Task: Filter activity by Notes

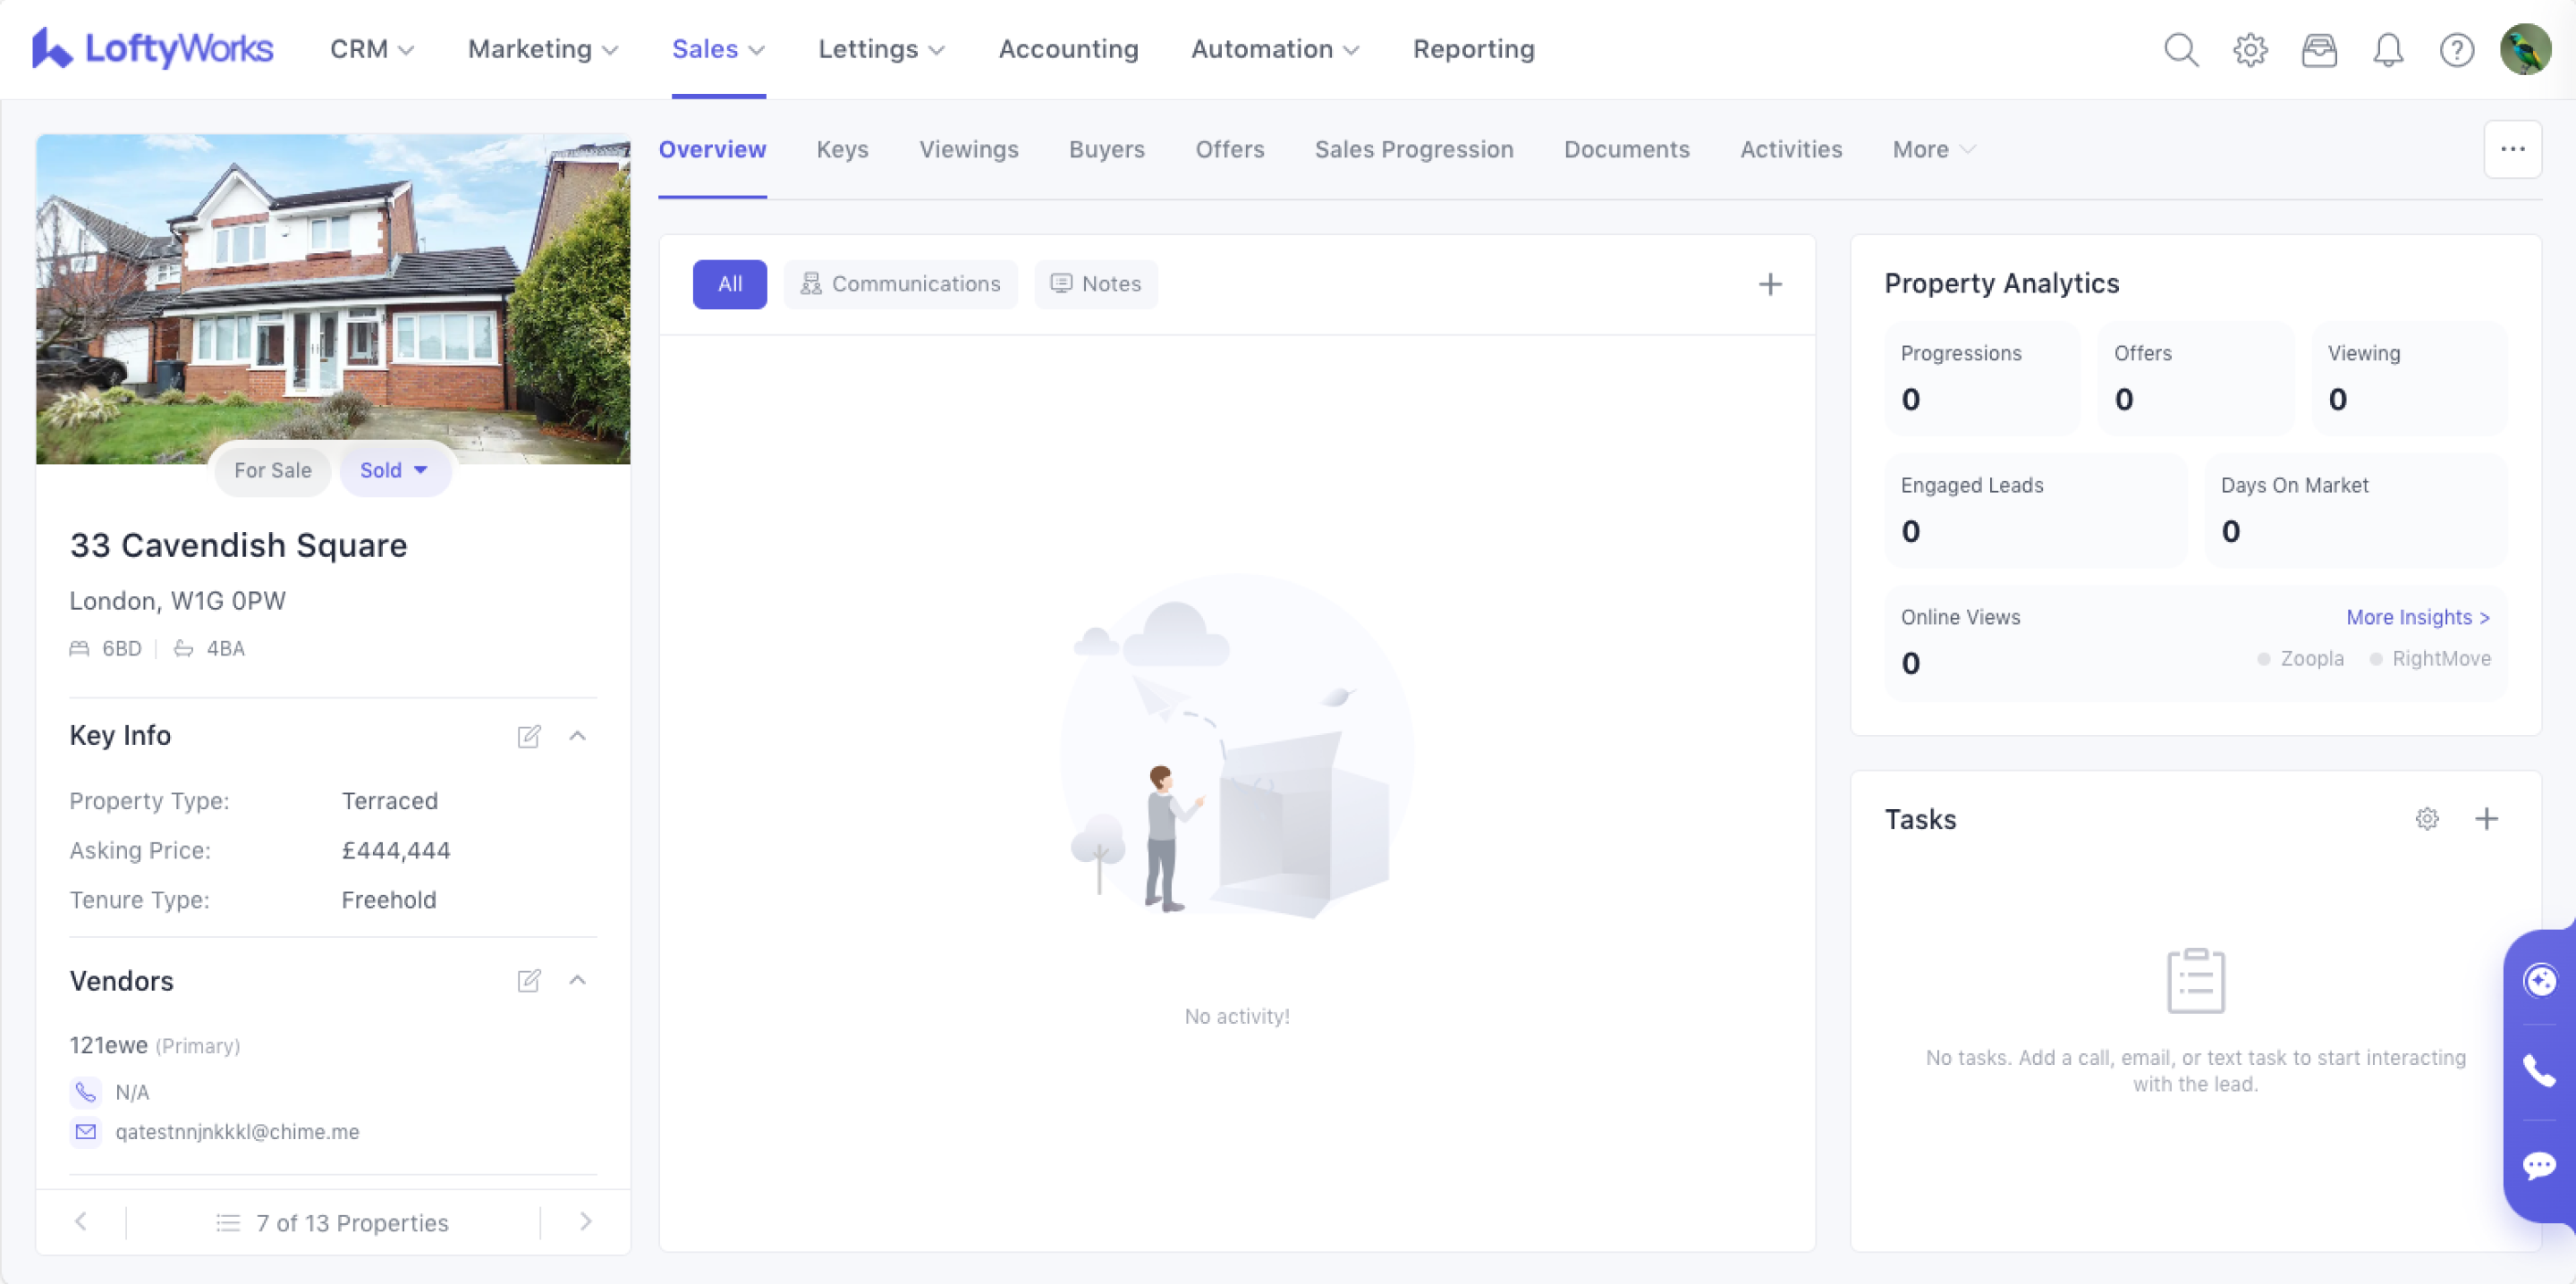Action: click(1095, 284)
